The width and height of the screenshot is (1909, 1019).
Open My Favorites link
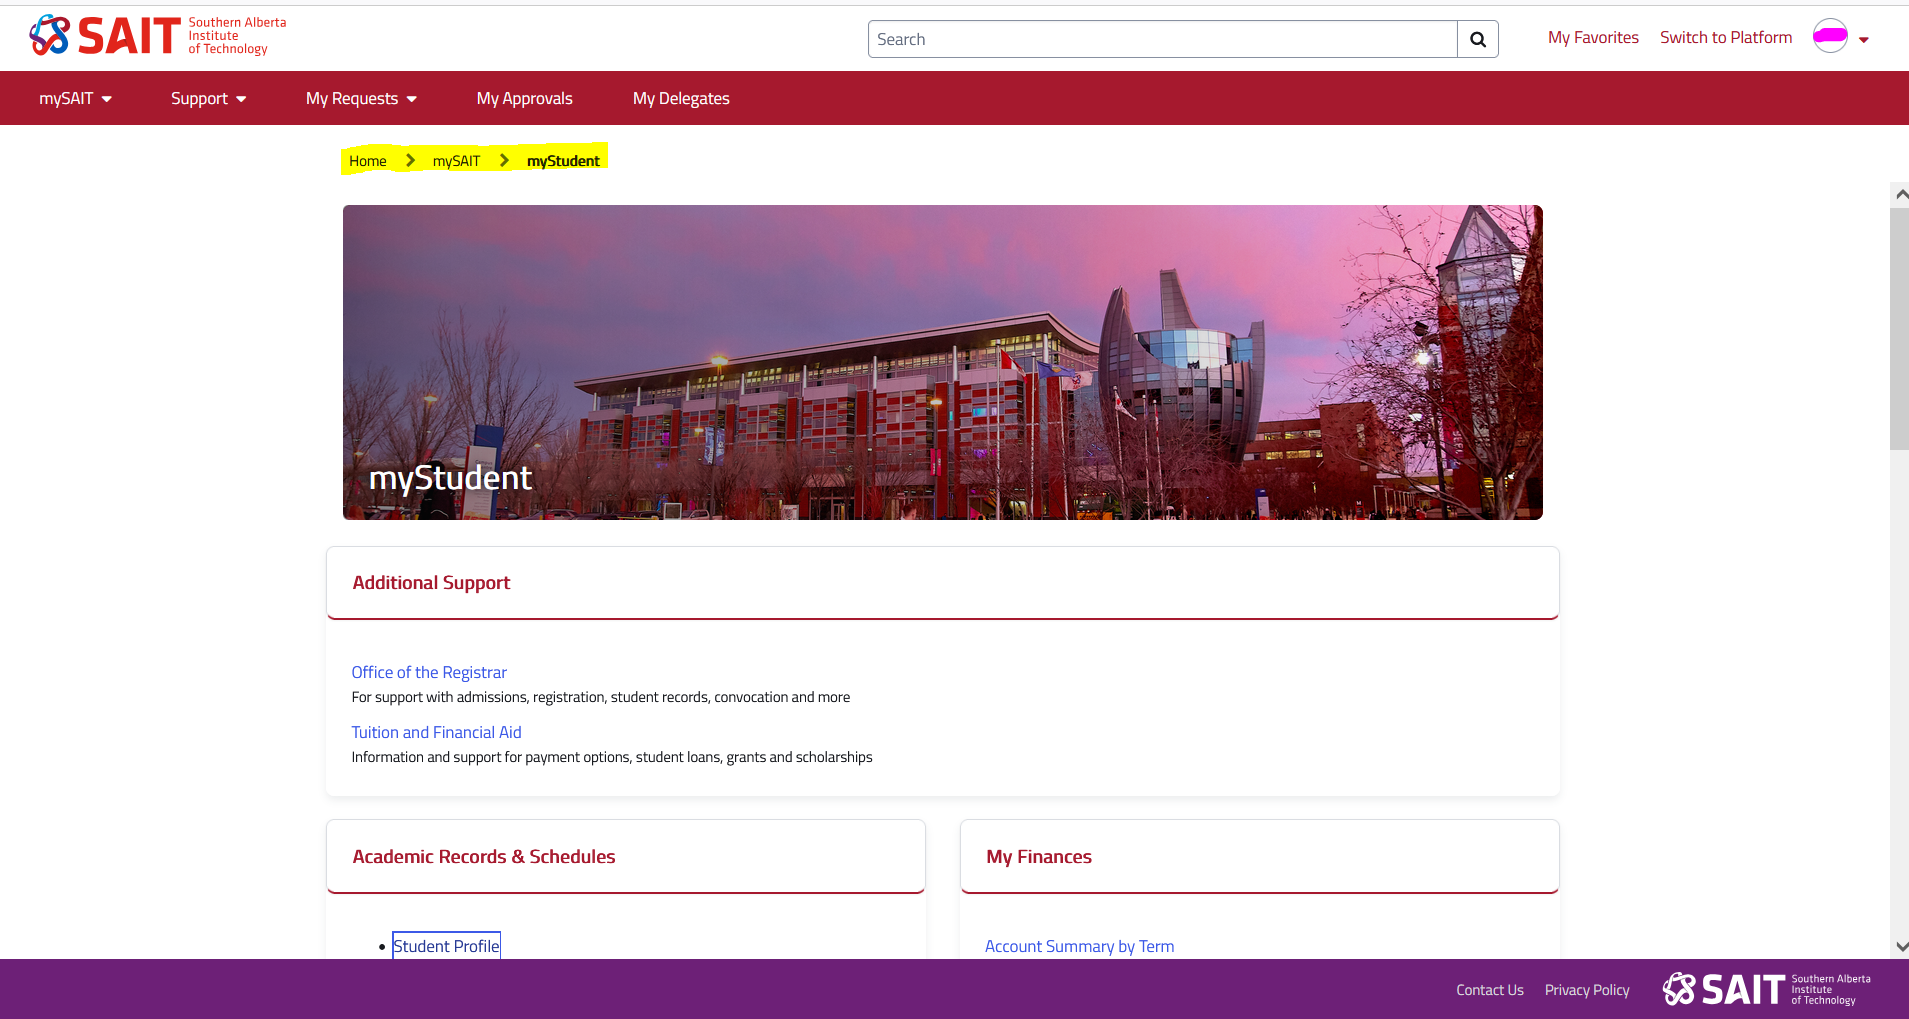click(x=1593, y=37)
